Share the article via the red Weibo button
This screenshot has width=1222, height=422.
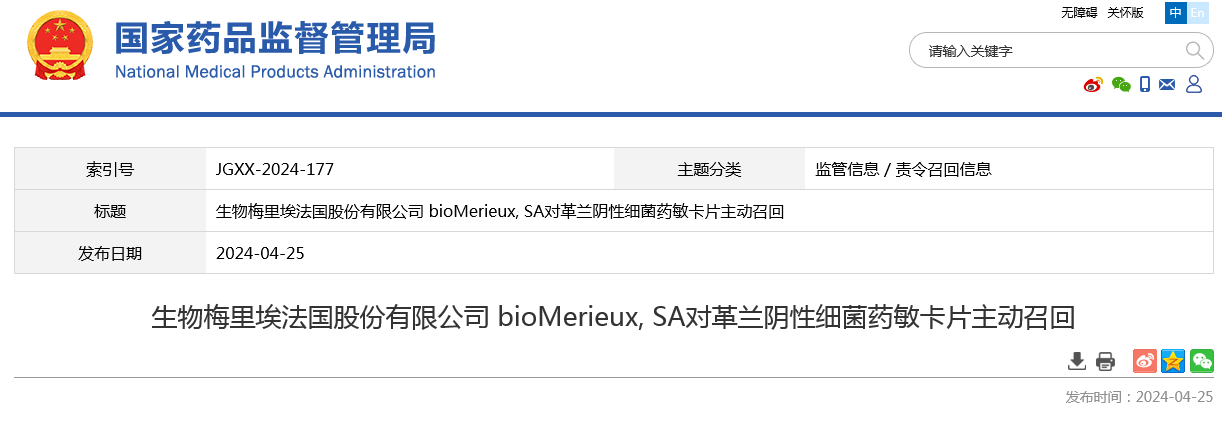(1145, 361)
